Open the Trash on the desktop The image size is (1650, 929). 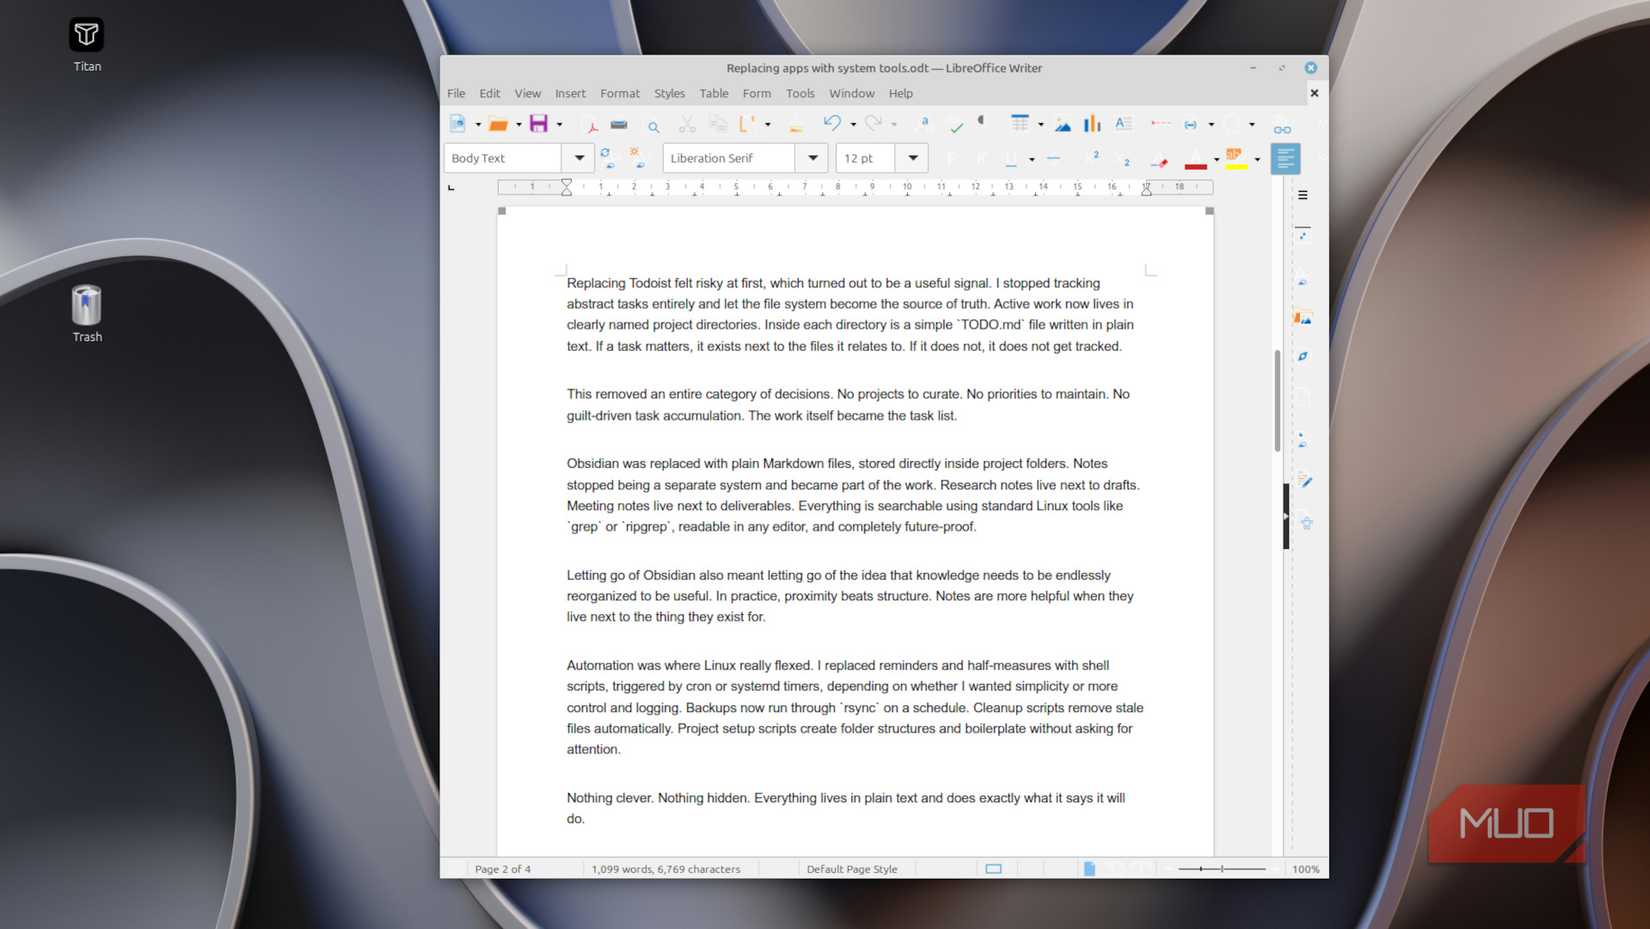point(86,305)
